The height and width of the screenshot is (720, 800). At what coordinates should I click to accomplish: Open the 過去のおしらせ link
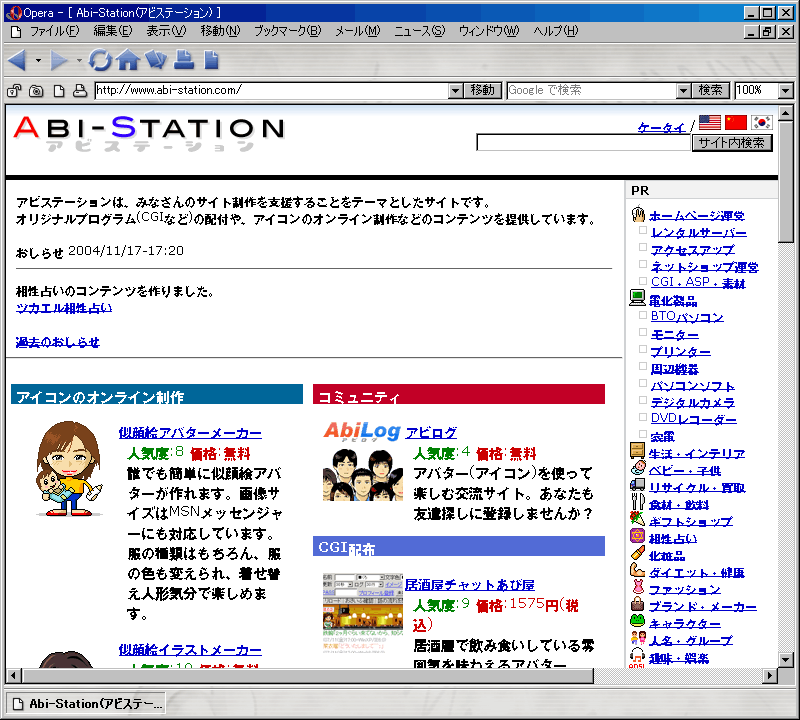[x=58, y=342]
